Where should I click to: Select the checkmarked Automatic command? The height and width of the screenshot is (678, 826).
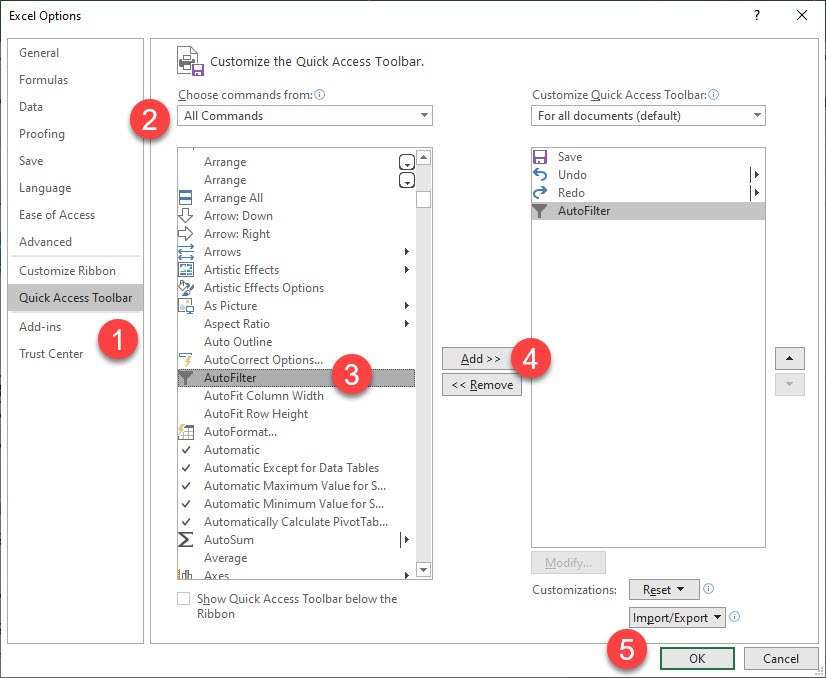296,449
